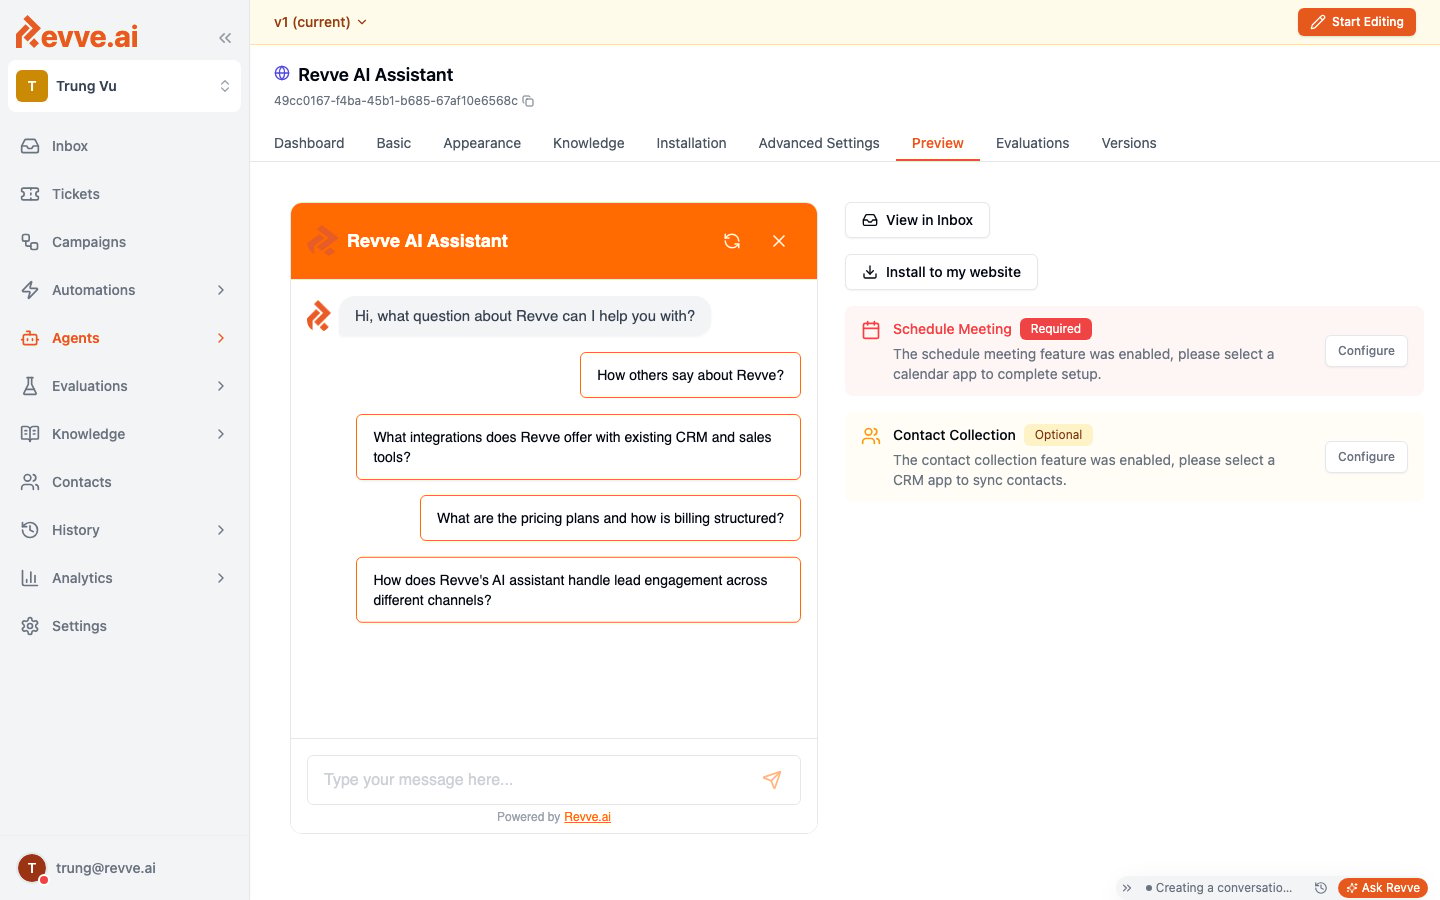The image size is (1440, 900).
Task: Click the bot avatar in chat greeting
Action: click(318, 316)
